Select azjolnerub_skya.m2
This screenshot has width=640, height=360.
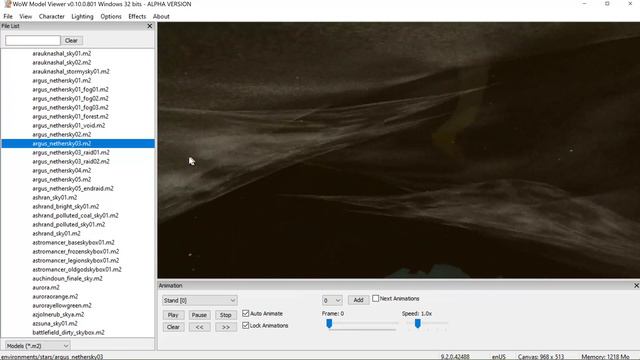(x=58, y=314)
